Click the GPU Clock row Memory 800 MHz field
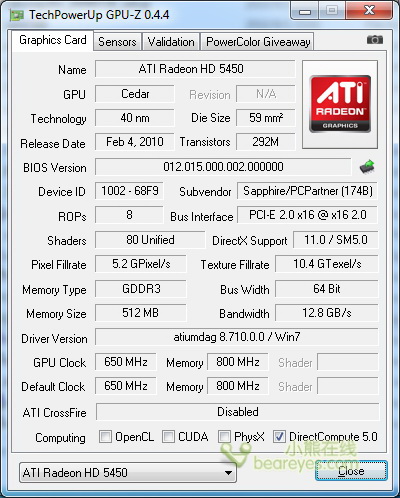 click(x=238, y=362)
